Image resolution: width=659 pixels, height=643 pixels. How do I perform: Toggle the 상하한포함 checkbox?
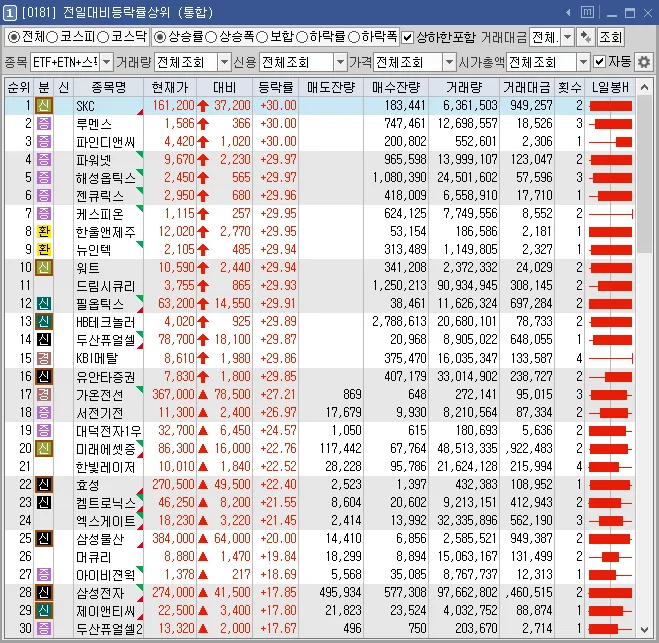(x=407, y=37)
